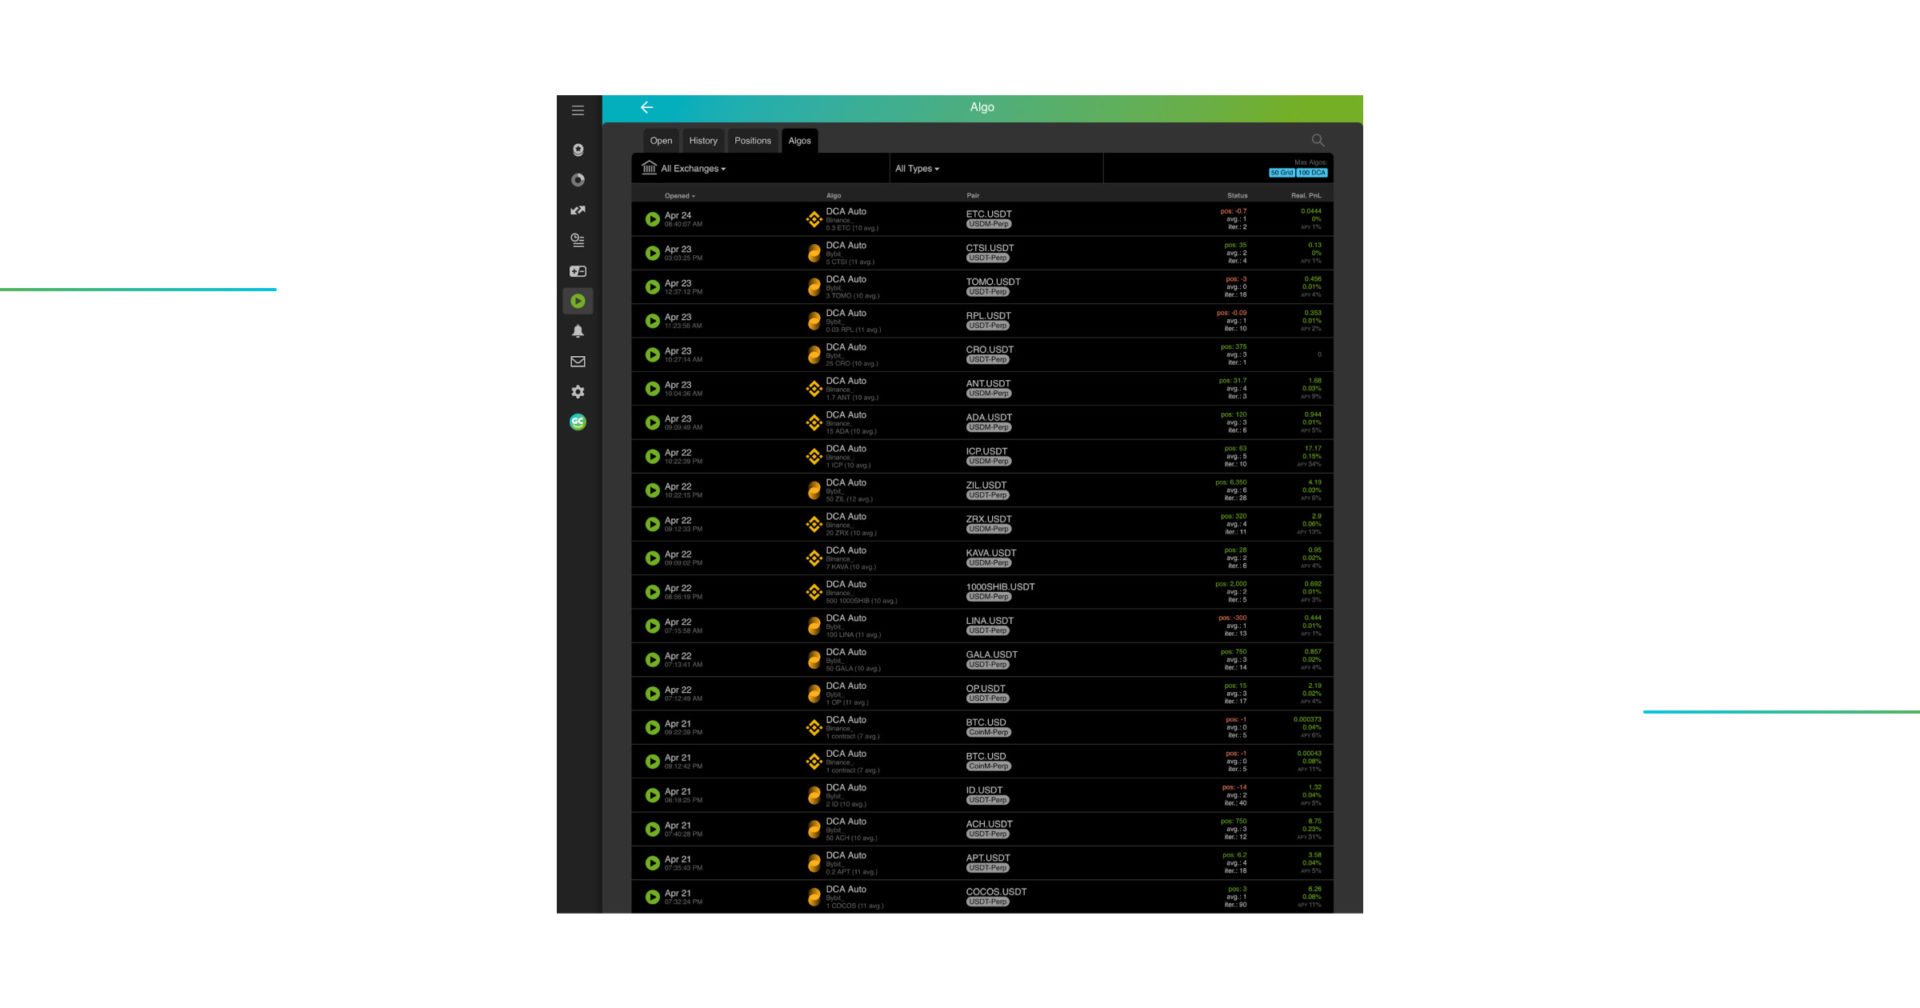Click the back arrow in the Algo header
1920x1008 pixels.
click(x=646, y=107)
